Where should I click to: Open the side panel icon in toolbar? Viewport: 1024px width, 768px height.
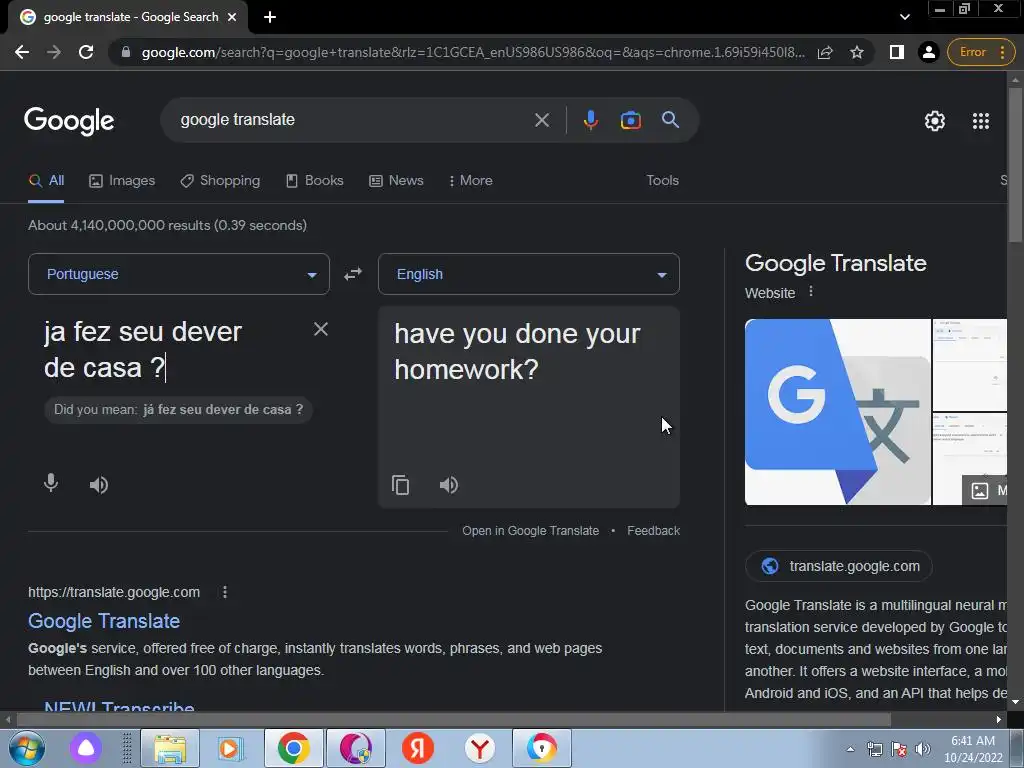tap(897, 52)
